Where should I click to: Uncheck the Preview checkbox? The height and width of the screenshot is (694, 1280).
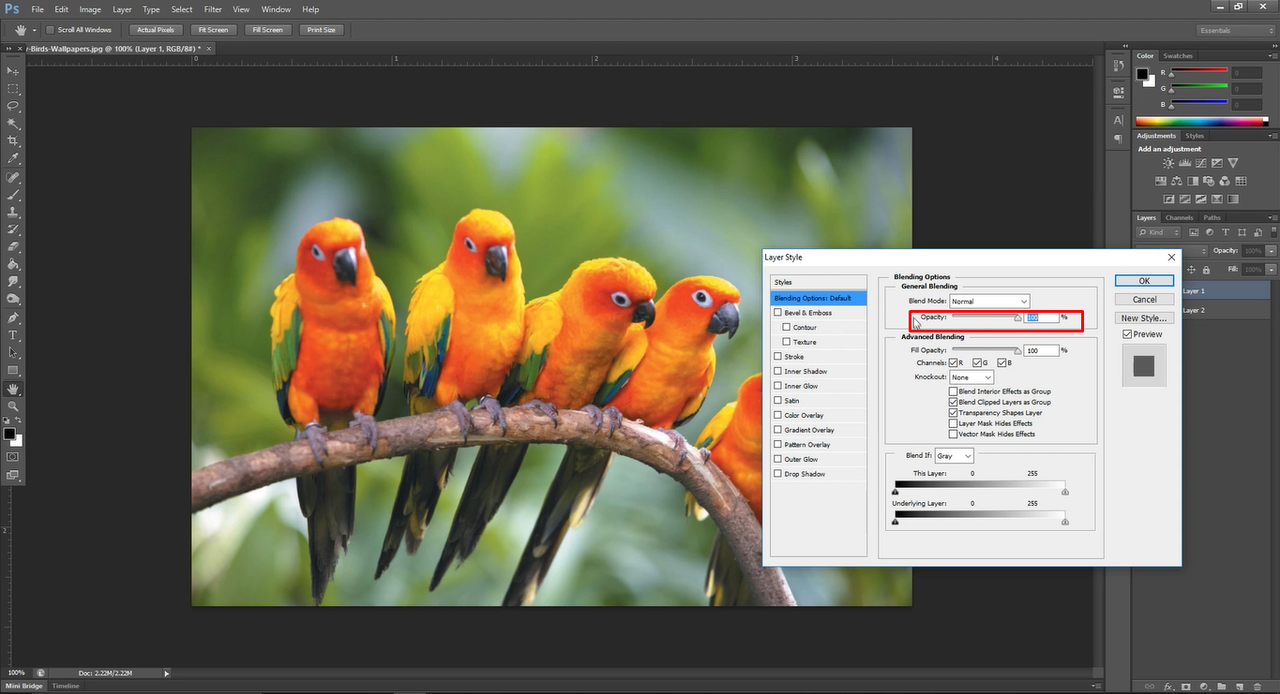(1127, 334)
